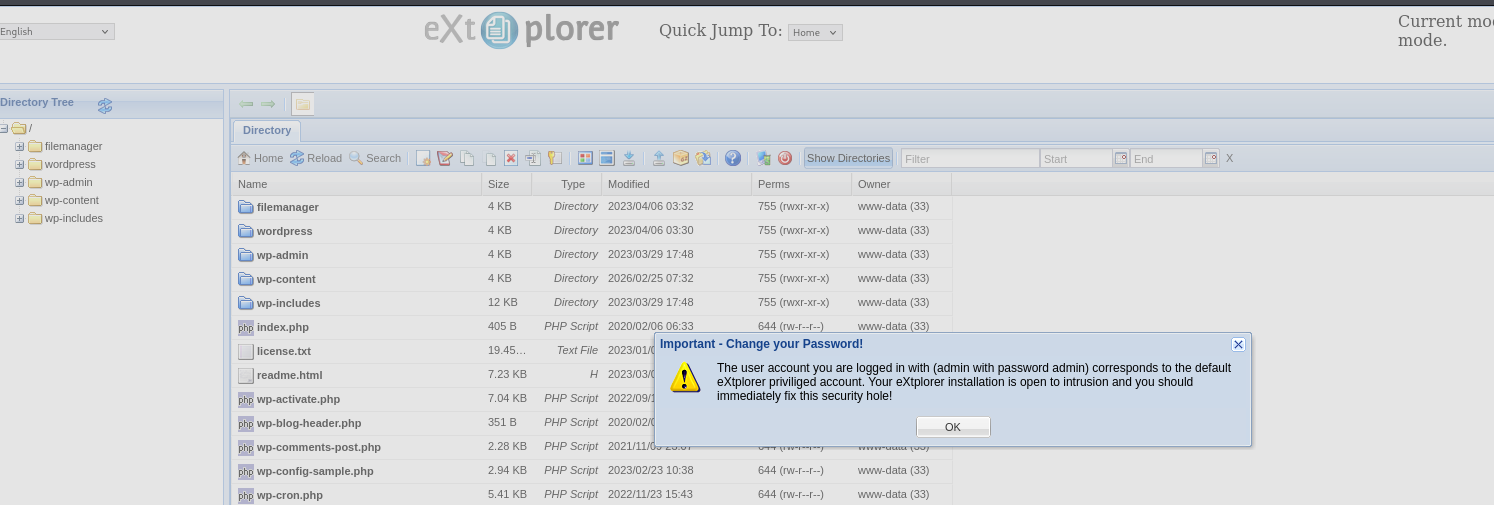Expand the wordpress tree node
This screenshot has width=1494, height=505.
(19, 164)
